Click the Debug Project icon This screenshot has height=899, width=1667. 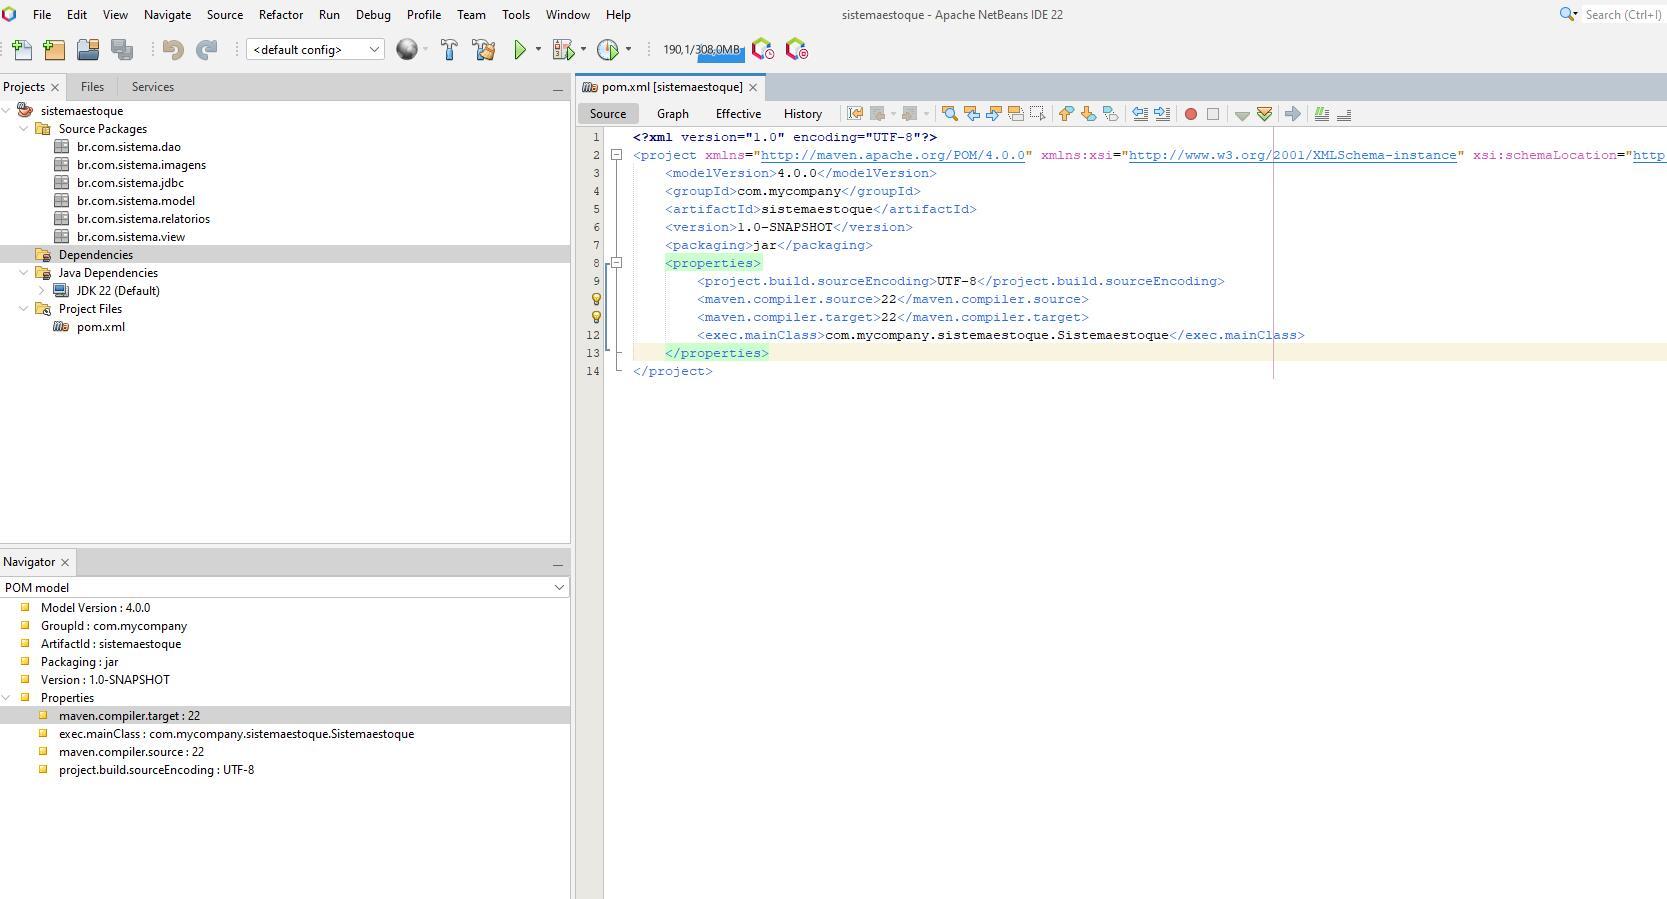[563, 50]
